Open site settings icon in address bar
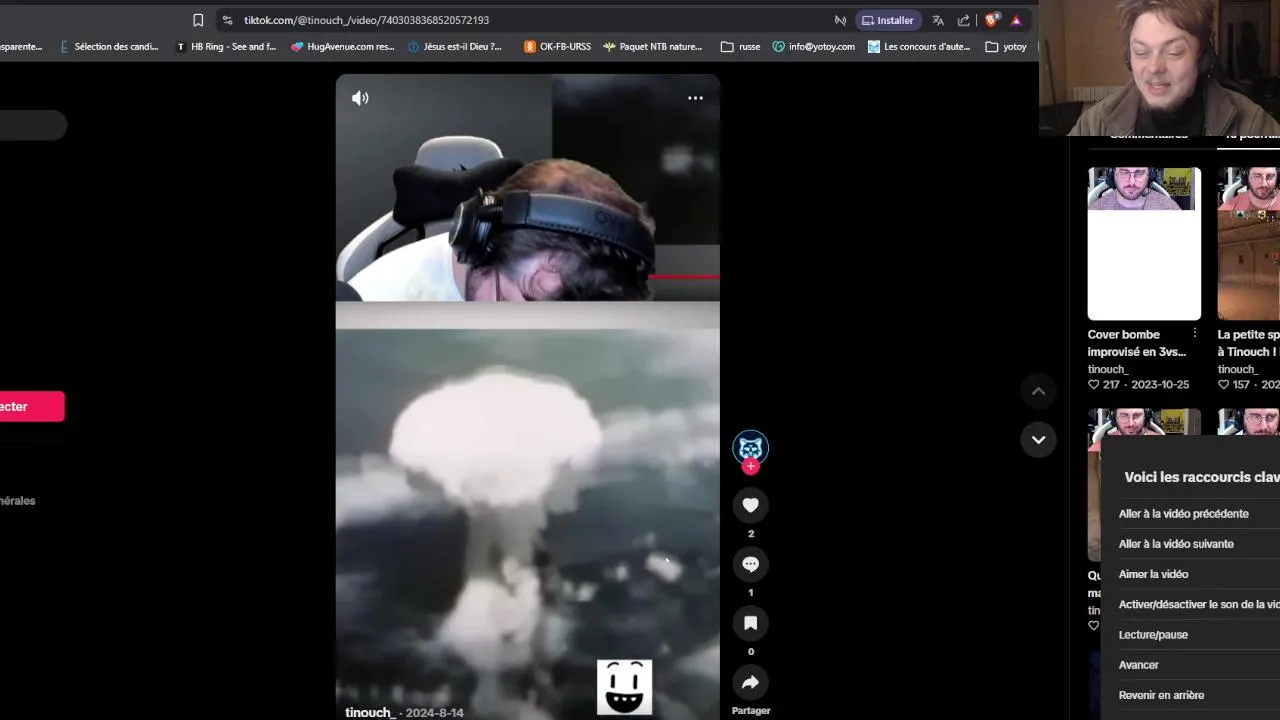 point(227,20)
